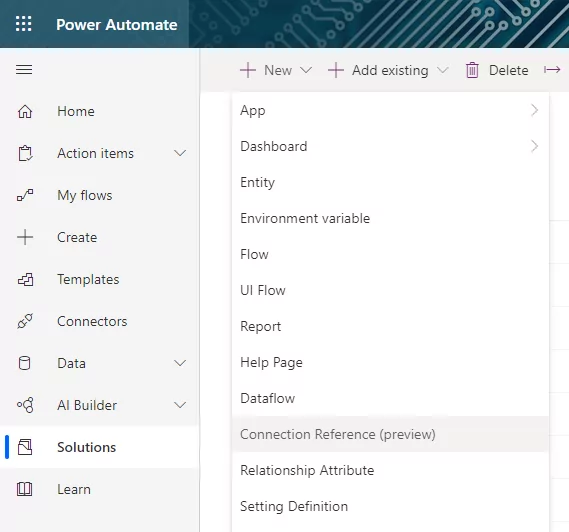Open Data label in sidebar
The width and height of the screenshot is (569, 532).
pyautogui.click(x=71, y=363)
